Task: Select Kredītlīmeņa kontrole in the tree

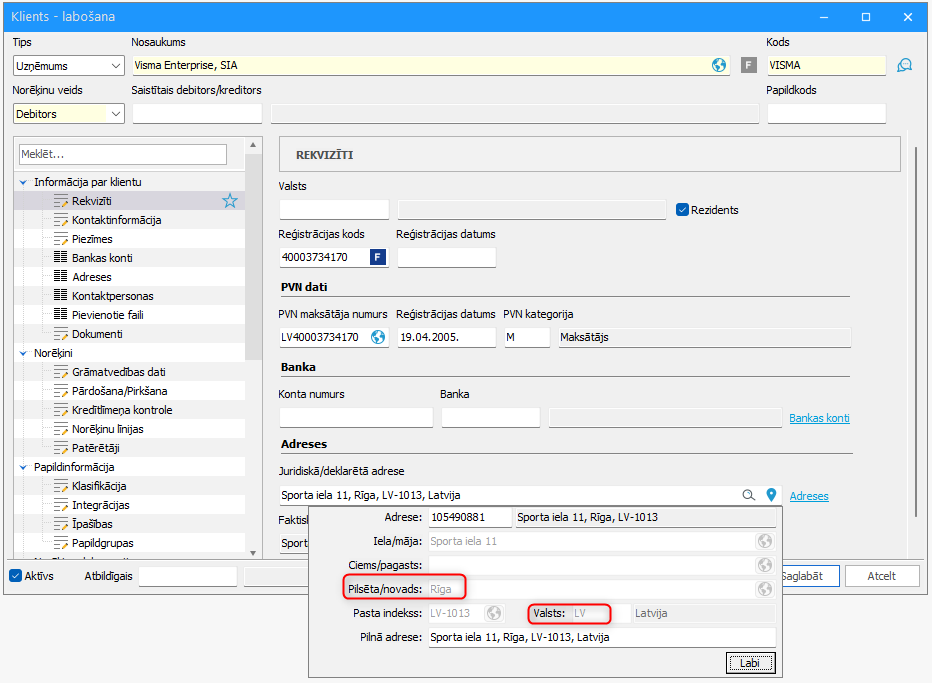Action: pyautogui.click(x=122, y=410)
